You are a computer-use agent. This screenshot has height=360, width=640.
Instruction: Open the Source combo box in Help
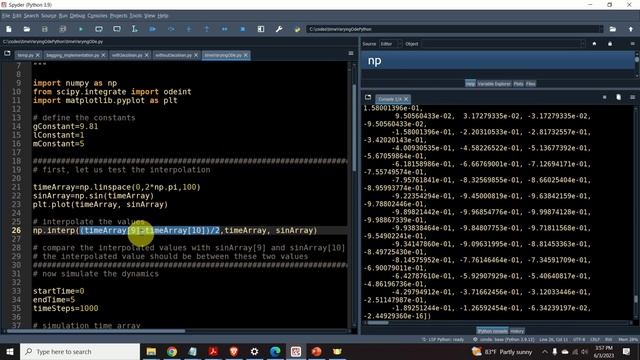(391, 44)
